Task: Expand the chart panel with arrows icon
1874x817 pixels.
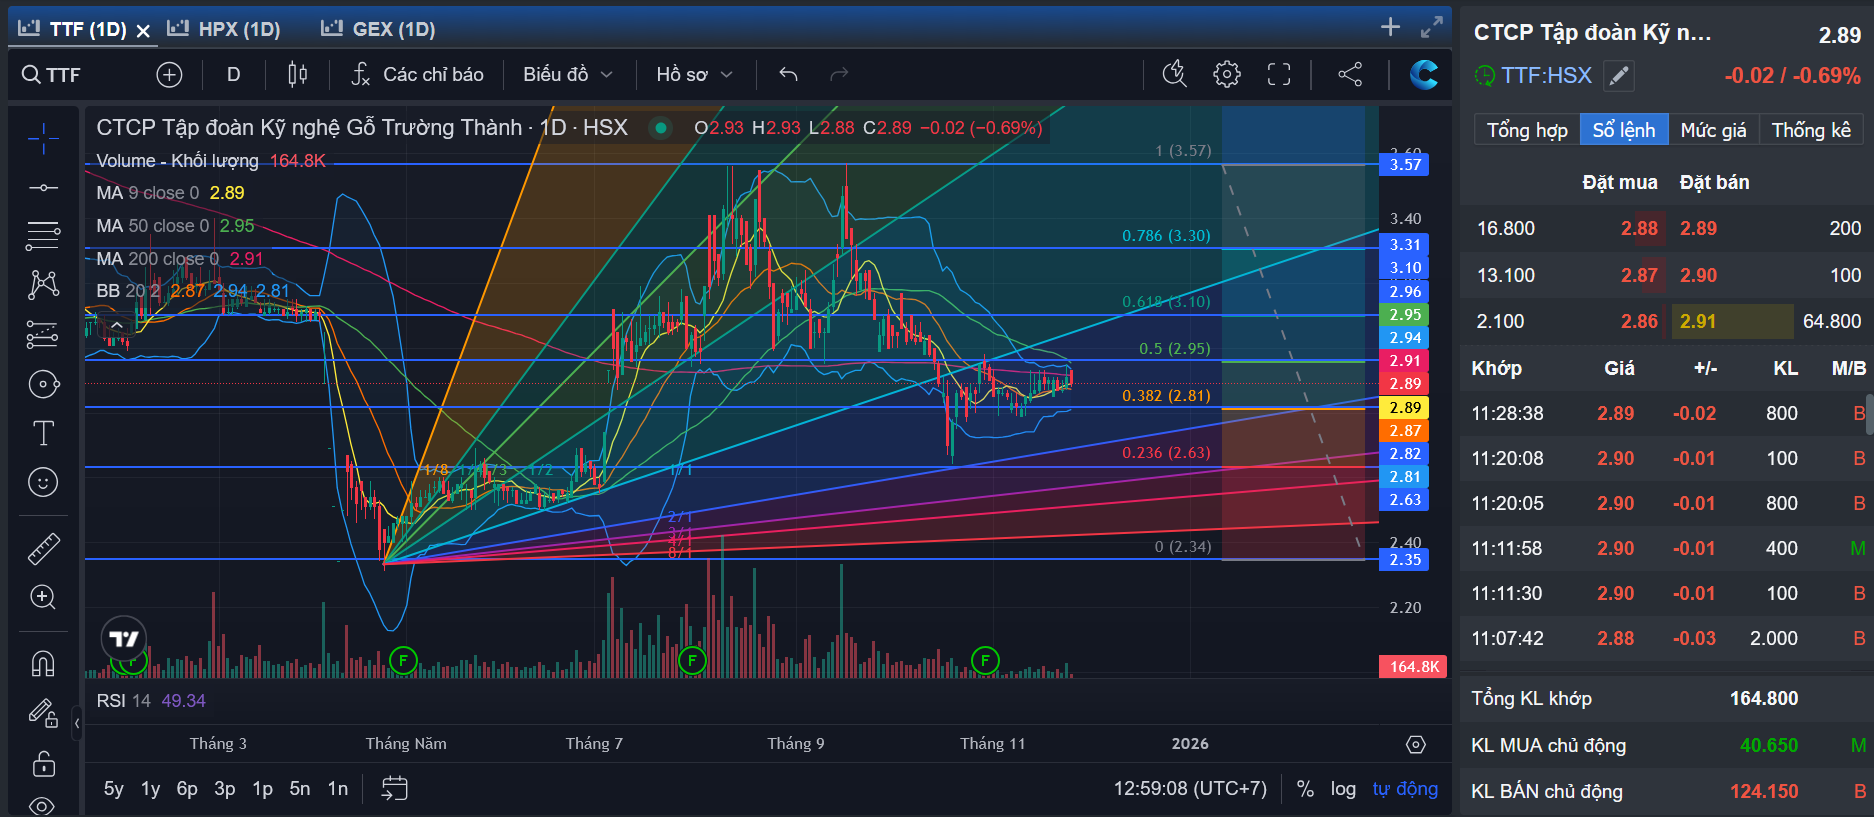Action: pos(1432,28)
